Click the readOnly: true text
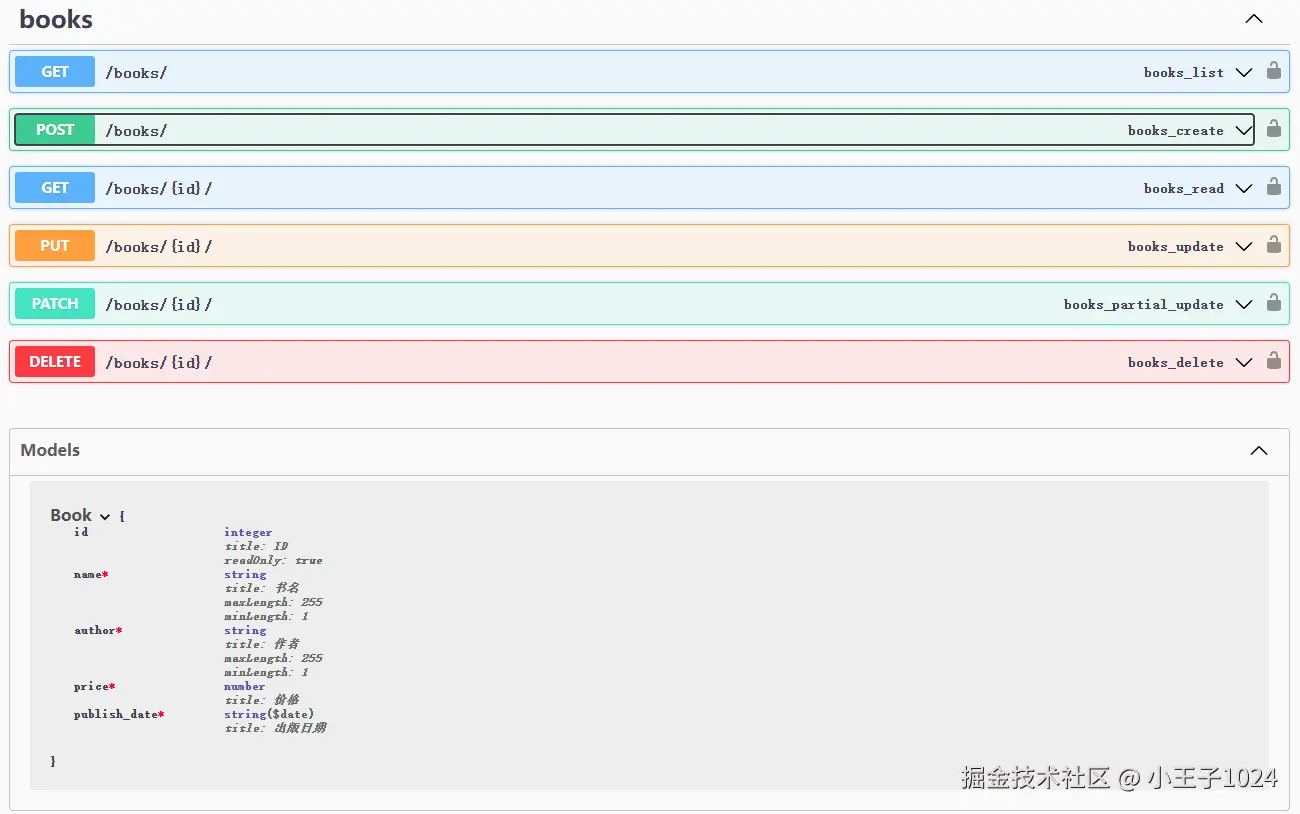 pyautogui.click(x=273, y=561)
